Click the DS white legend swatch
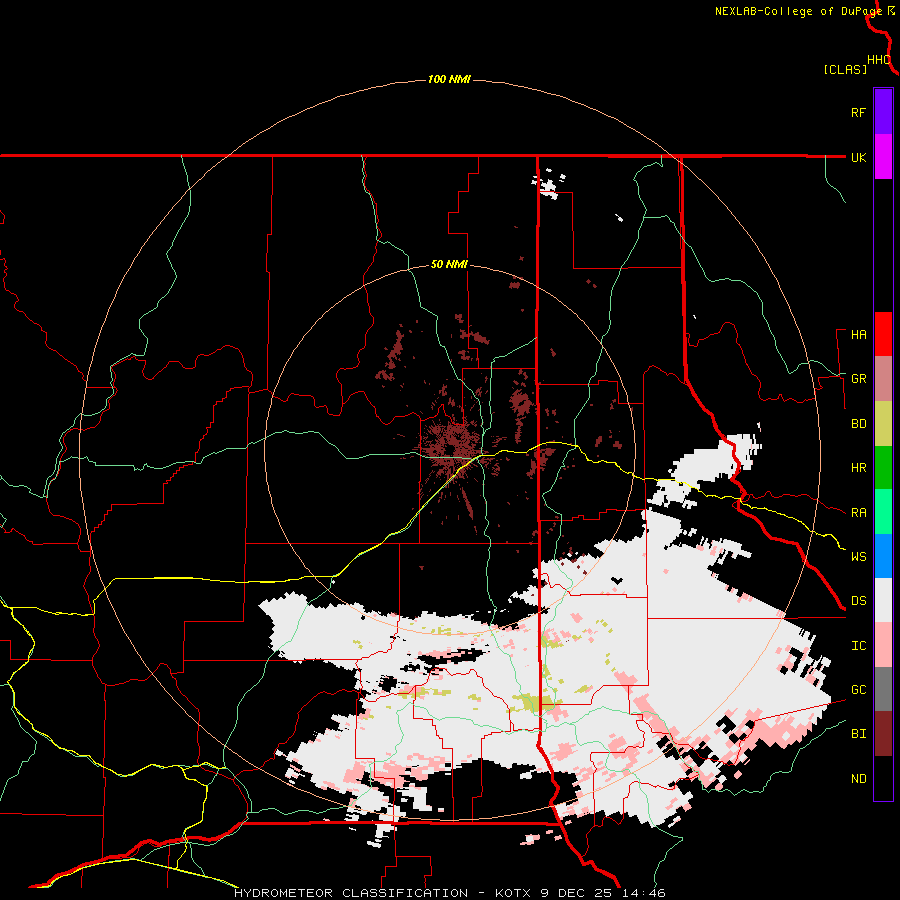Viewport: 900px width, 900px height. (883, 600)
